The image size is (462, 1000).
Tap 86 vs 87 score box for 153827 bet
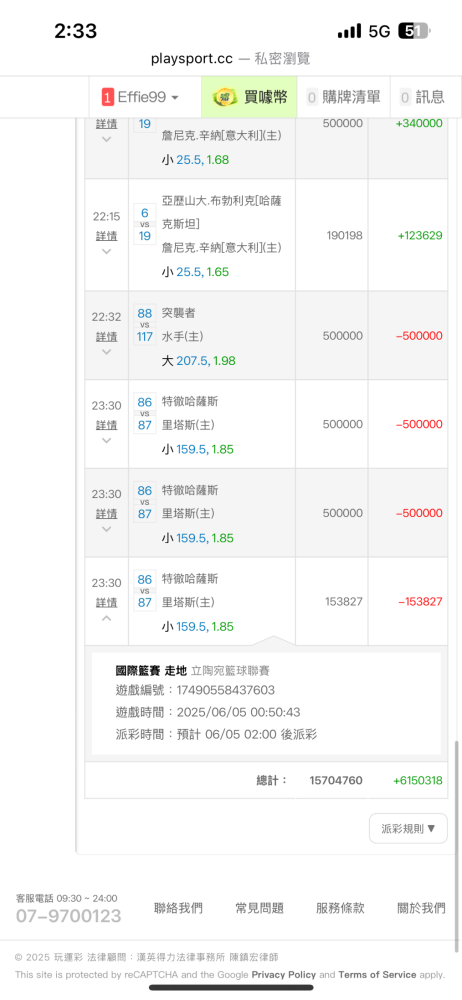point(145,591)
